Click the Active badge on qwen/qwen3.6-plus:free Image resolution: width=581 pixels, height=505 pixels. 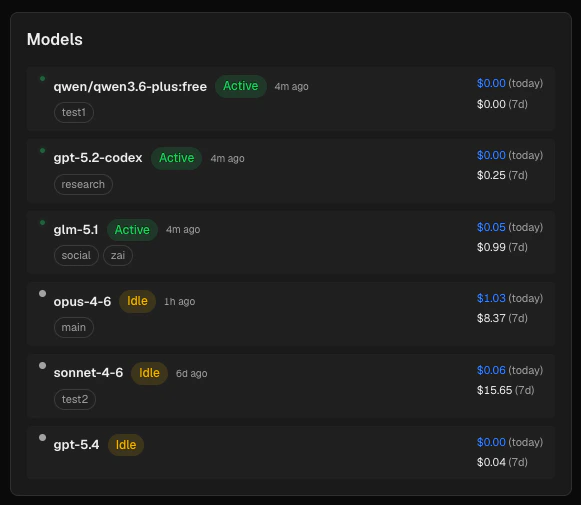tap(241, 86)
